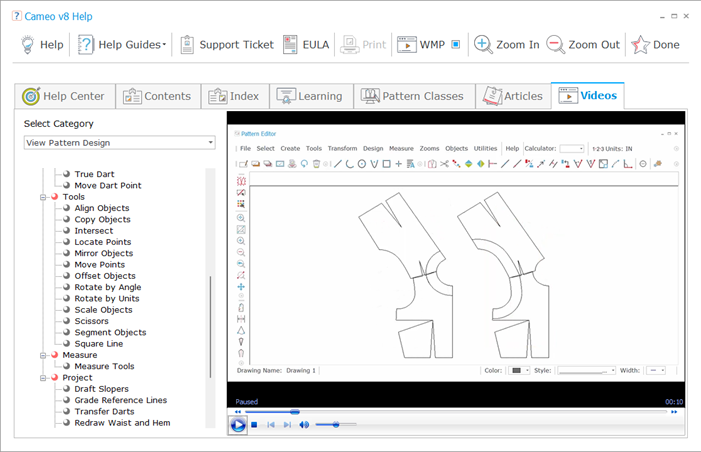Image resolution: width=701 pixels, height=452 pixels.
Task: Click the rewind arrows on seek bar
Action: point(238,412)
